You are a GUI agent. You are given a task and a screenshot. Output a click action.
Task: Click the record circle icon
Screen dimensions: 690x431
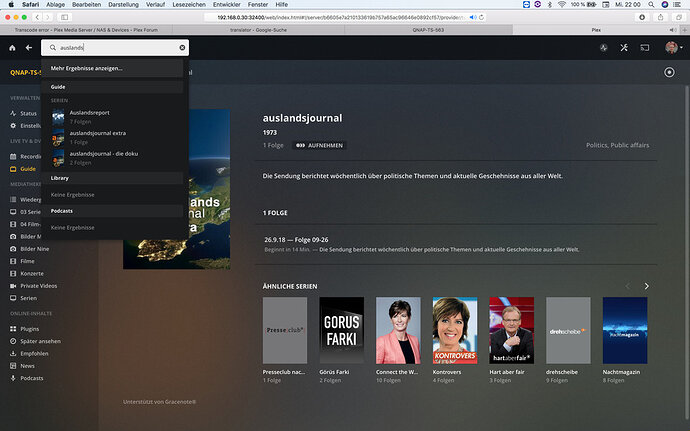669,72
